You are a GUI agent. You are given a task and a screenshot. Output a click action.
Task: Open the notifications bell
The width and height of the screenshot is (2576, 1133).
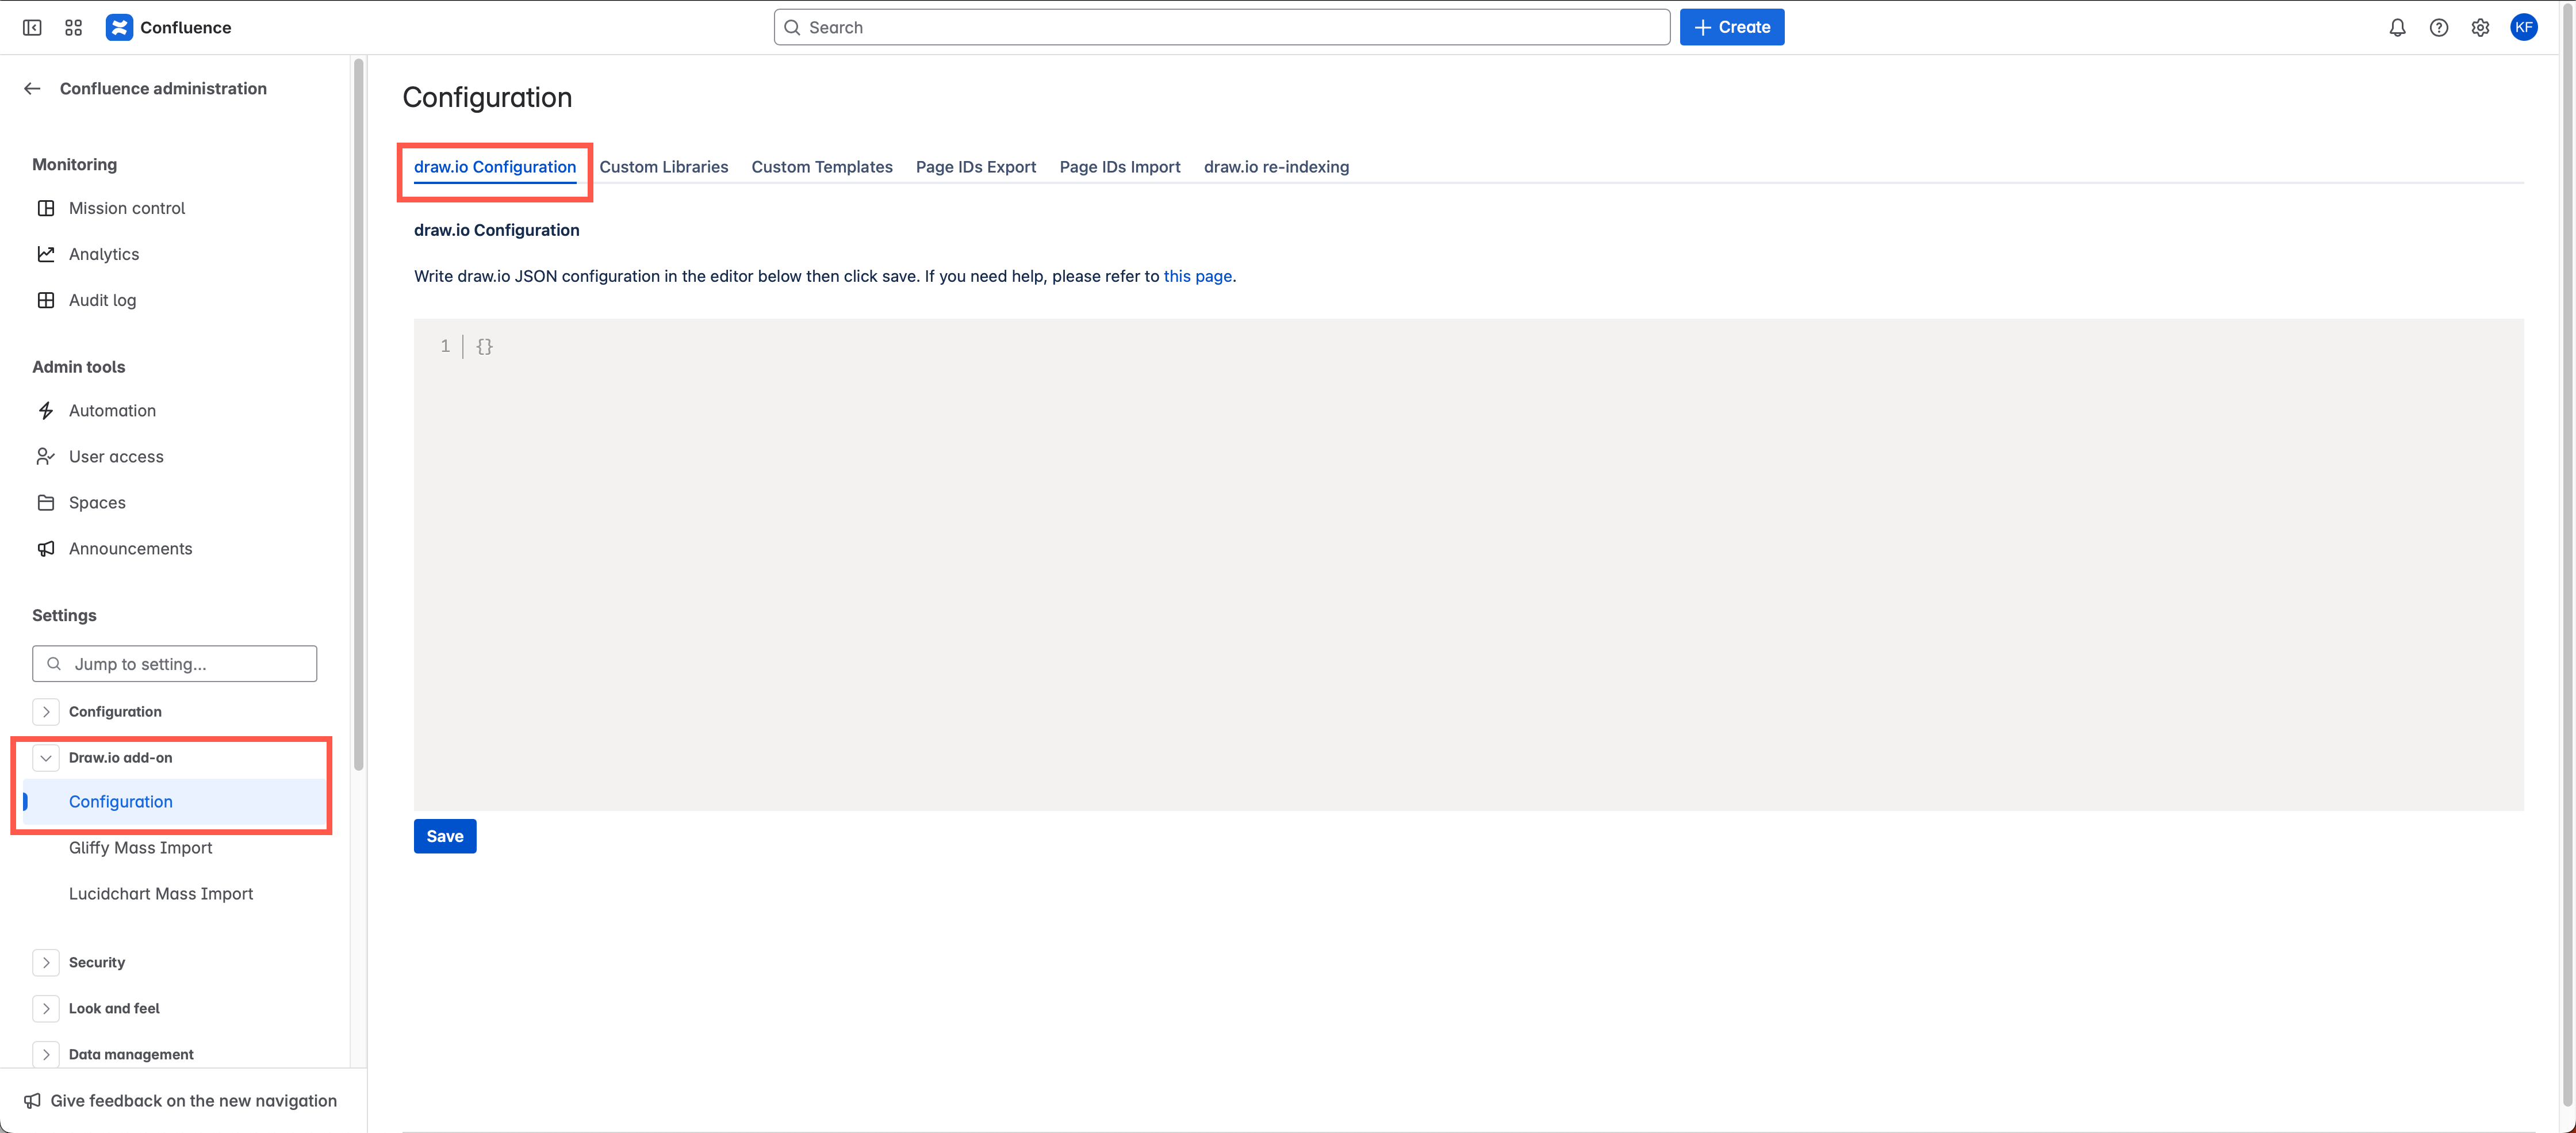pyautogui.click(x=2397, y=27)
